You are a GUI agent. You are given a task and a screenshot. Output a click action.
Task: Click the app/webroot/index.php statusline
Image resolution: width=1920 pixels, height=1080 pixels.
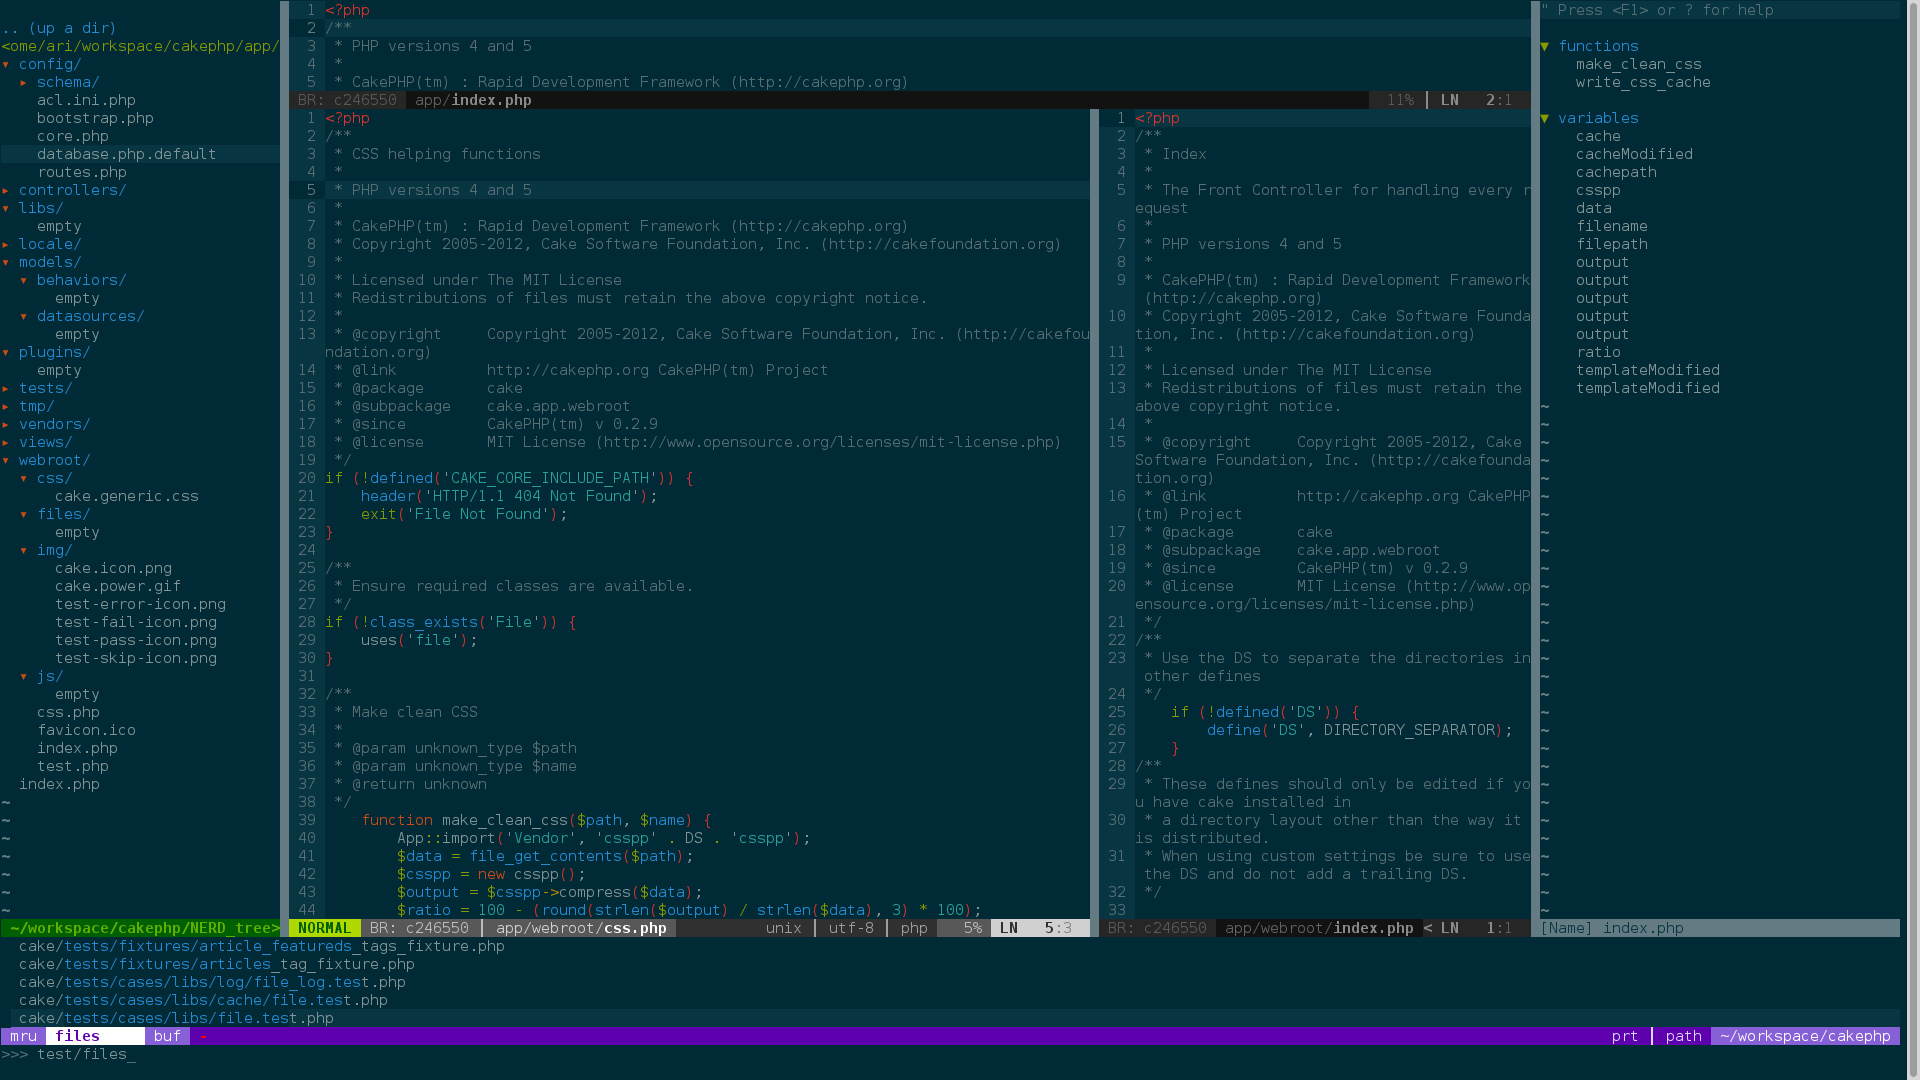click(1318, 928)
